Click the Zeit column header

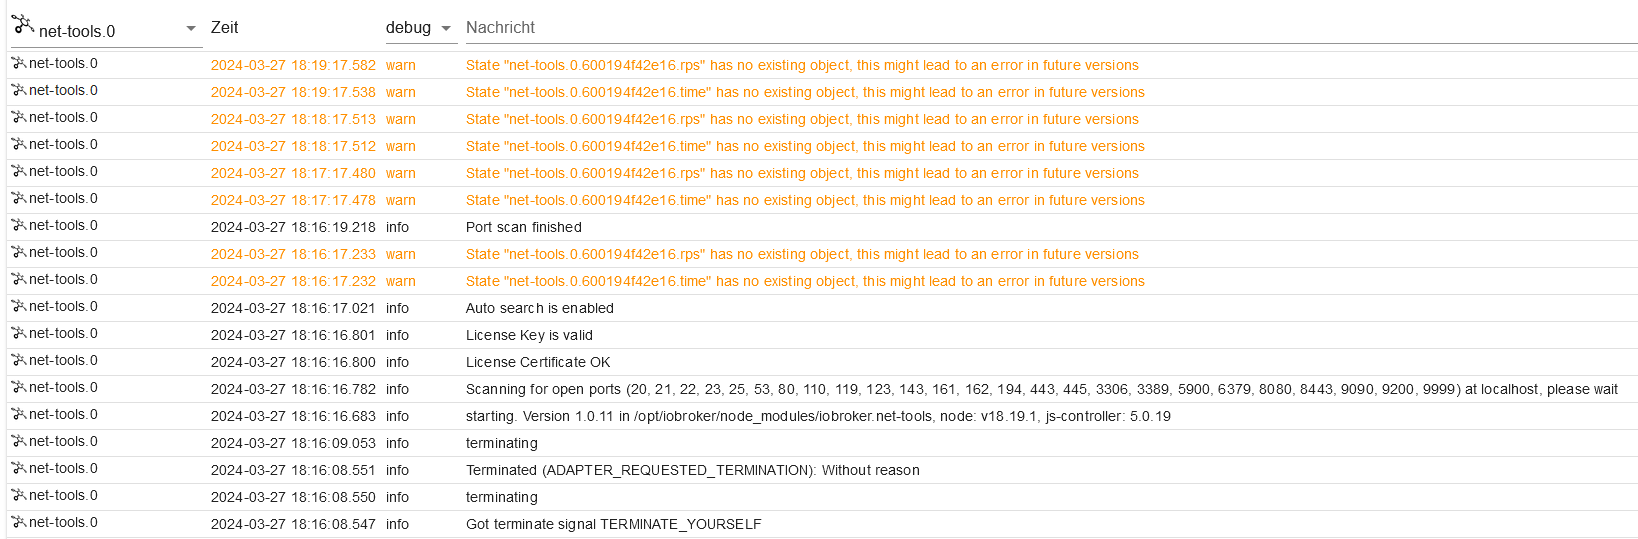[x=225, y=28]
